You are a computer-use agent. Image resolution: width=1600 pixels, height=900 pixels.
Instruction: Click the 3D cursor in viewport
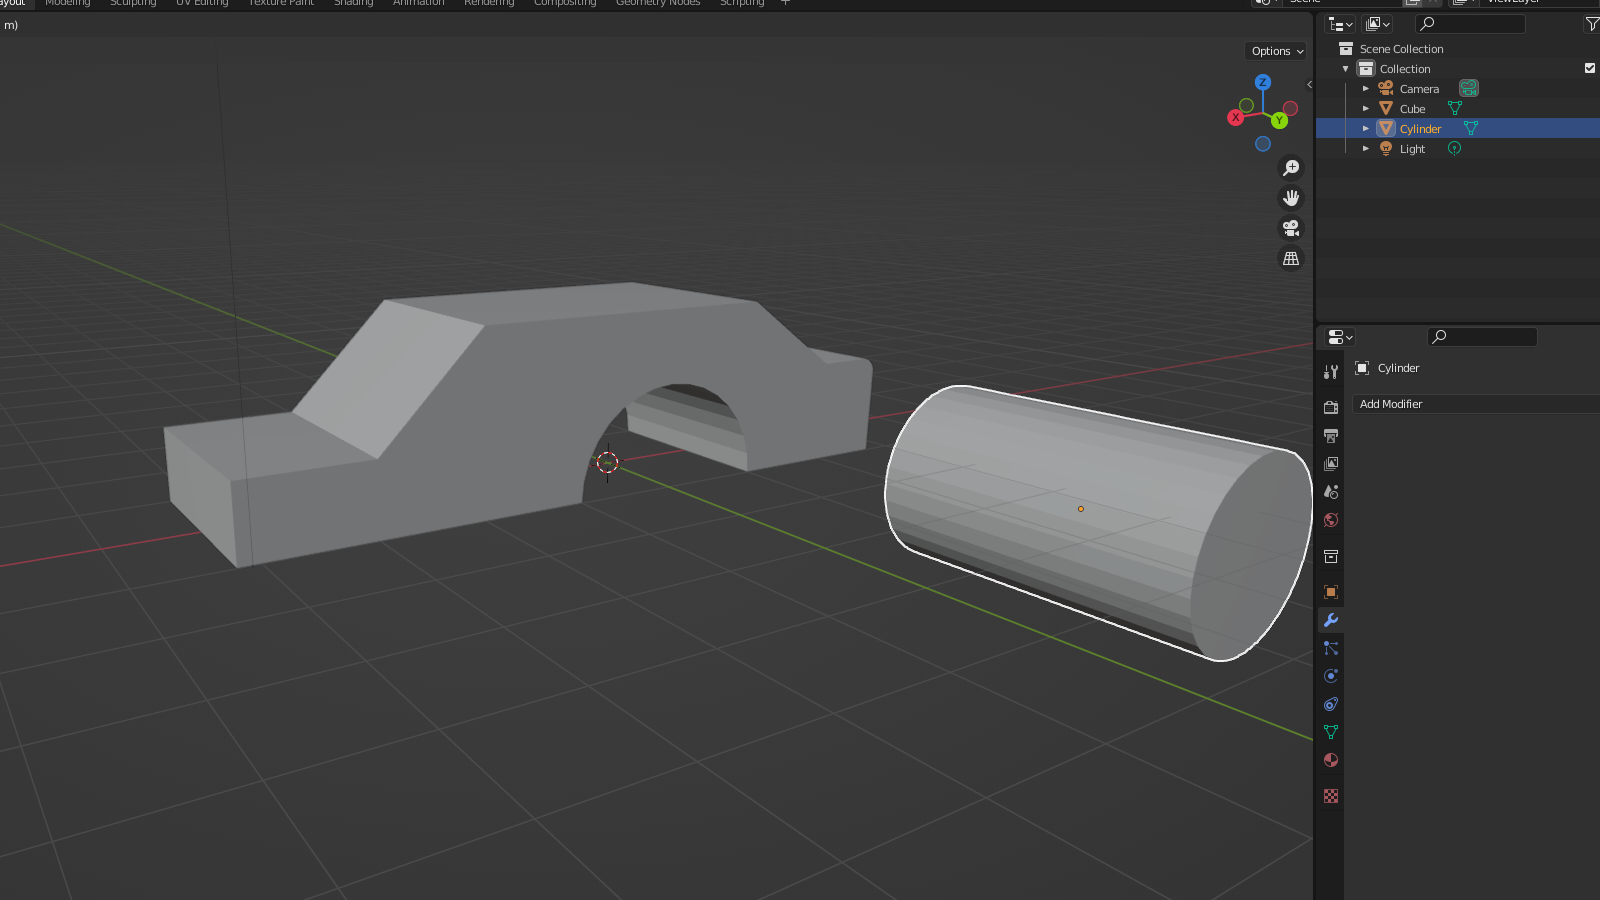pyautogui.click(x=608, y=462)
